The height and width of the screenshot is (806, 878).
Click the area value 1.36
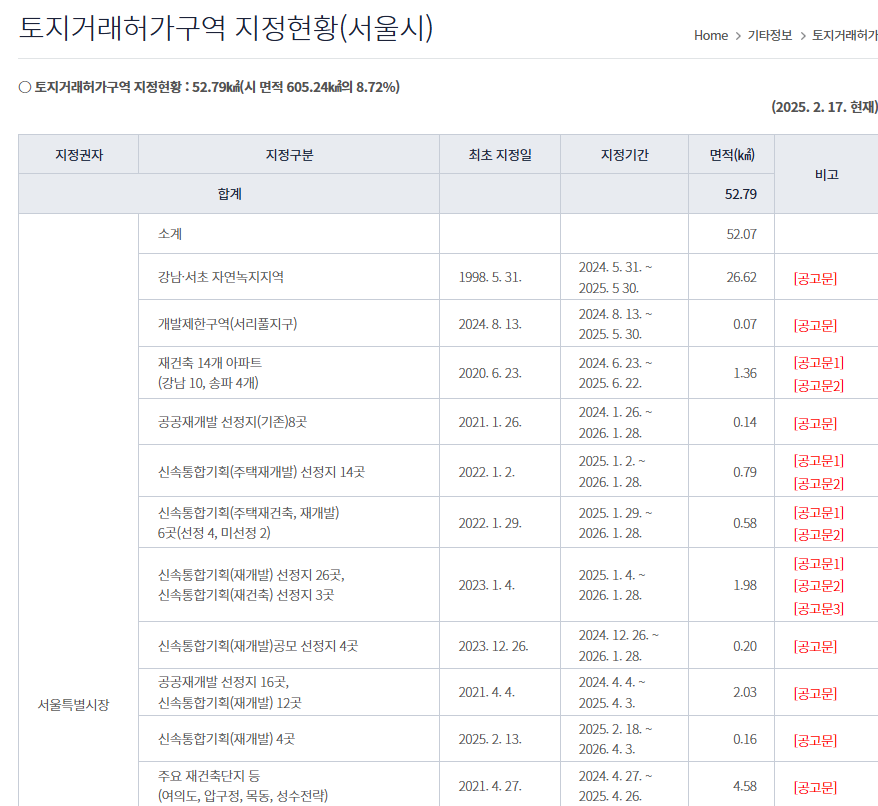745,373
